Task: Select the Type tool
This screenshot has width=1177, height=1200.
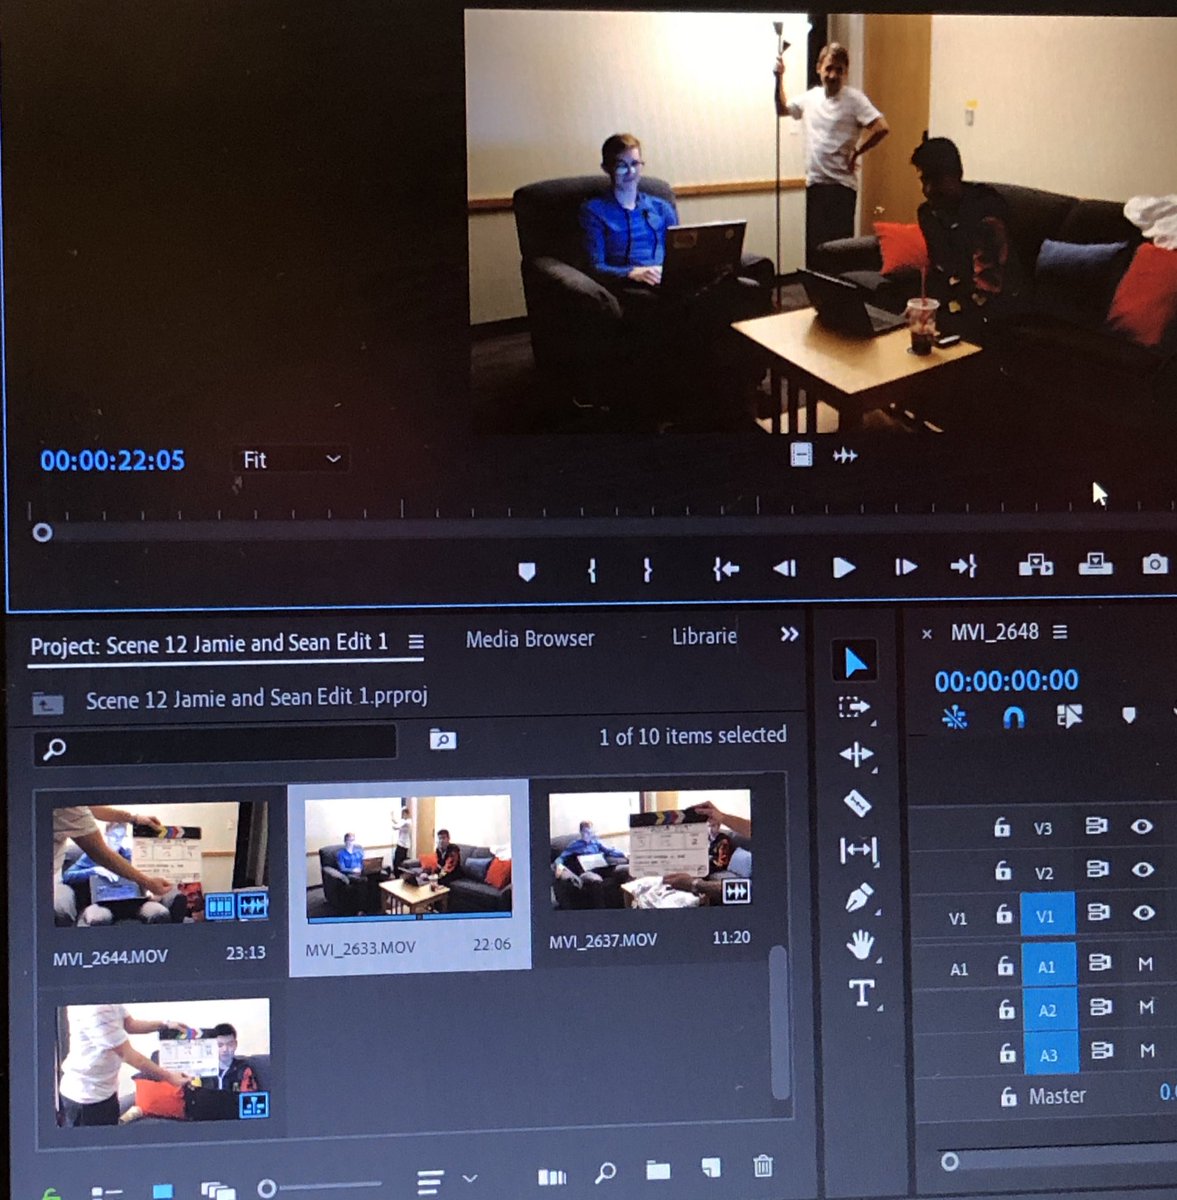Action: [x=861, y=992]
